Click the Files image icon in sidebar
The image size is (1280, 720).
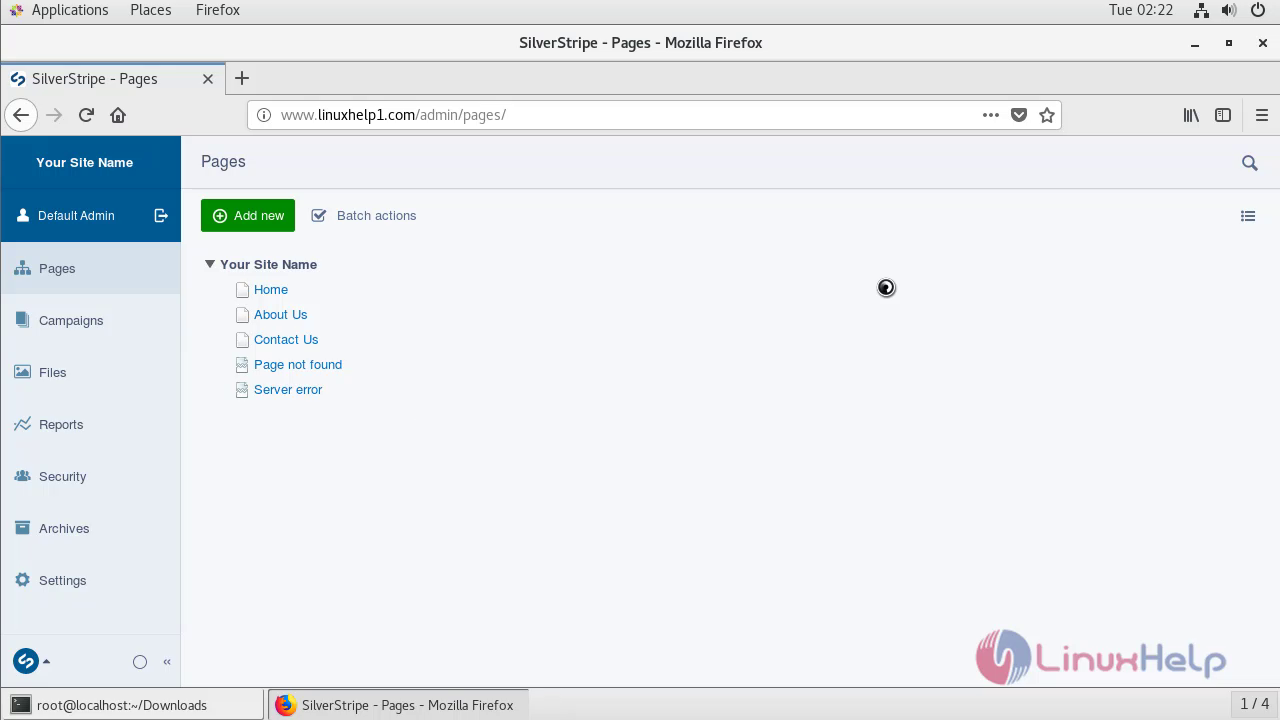22,372
